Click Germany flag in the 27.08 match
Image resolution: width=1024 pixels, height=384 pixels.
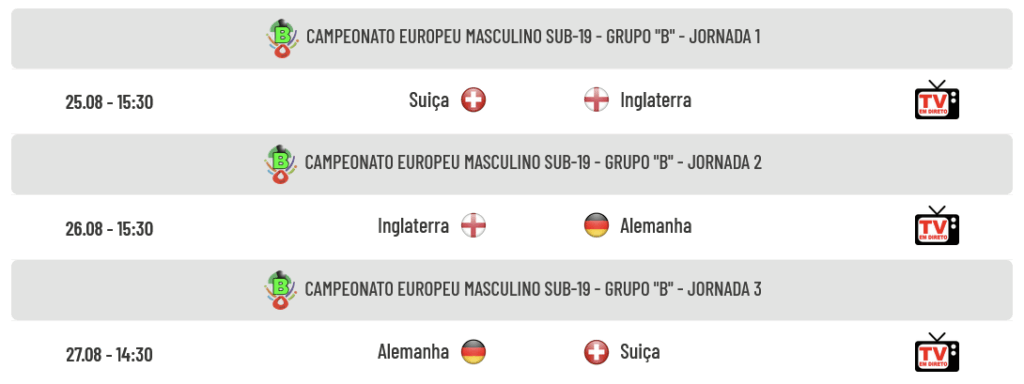(473, 352)
